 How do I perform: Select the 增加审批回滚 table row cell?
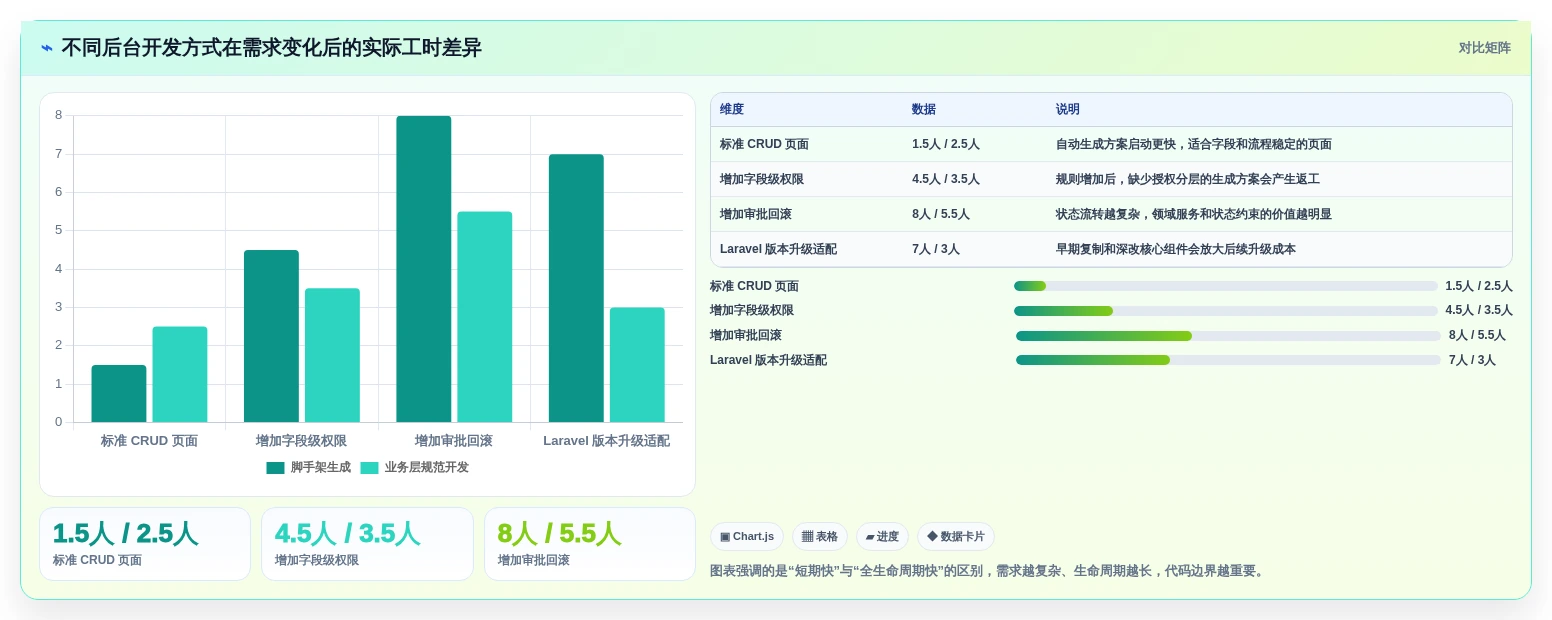pyautogui.click(x=756, y=214)
